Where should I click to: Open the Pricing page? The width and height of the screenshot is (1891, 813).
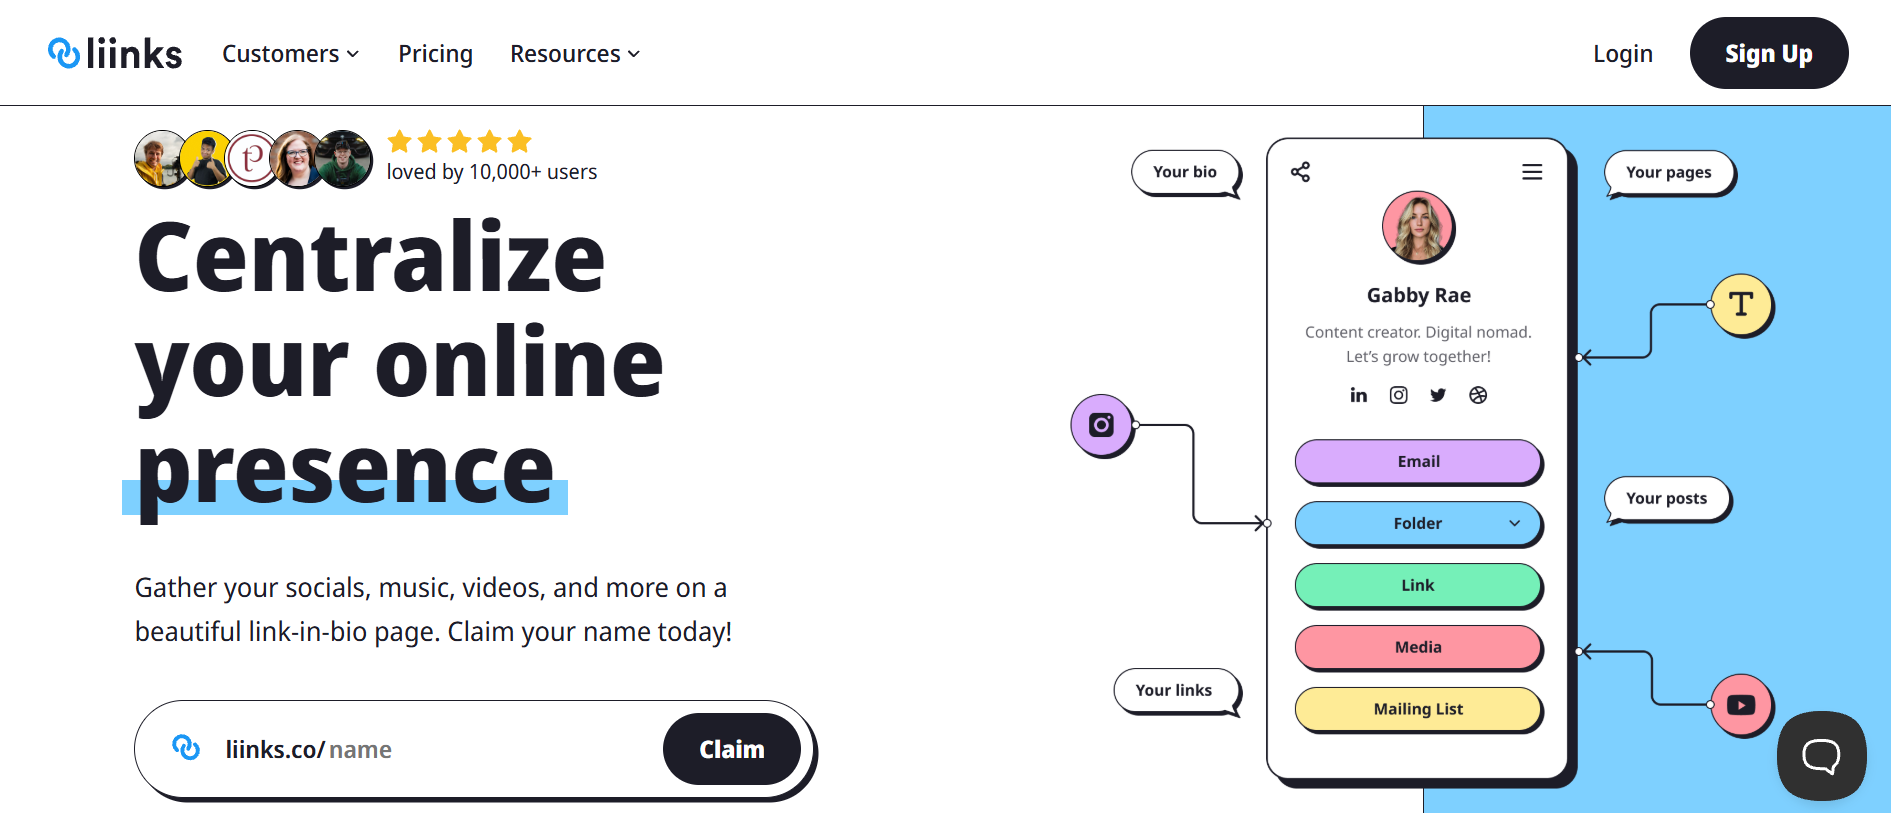click(x=435, y=54)
